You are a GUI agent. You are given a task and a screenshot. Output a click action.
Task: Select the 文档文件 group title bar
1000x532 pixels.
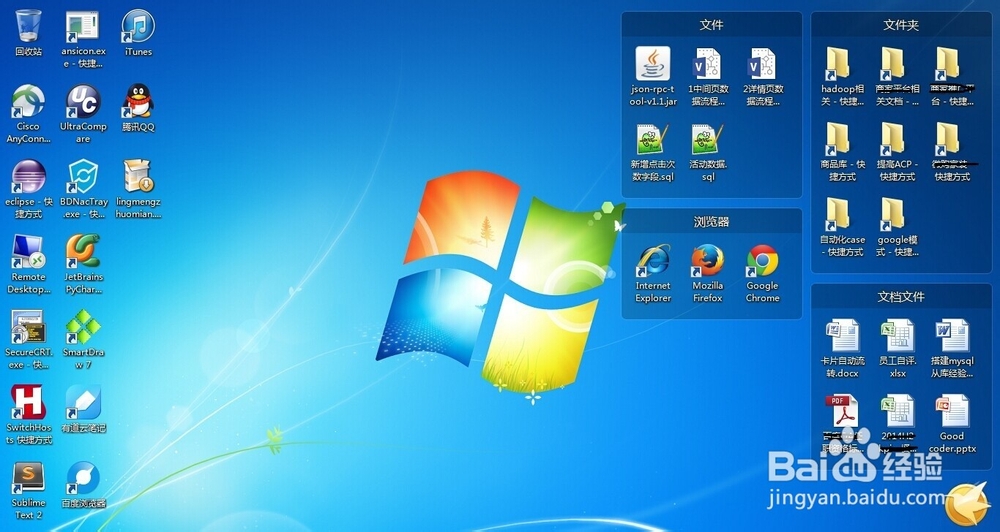pos(901,297)
